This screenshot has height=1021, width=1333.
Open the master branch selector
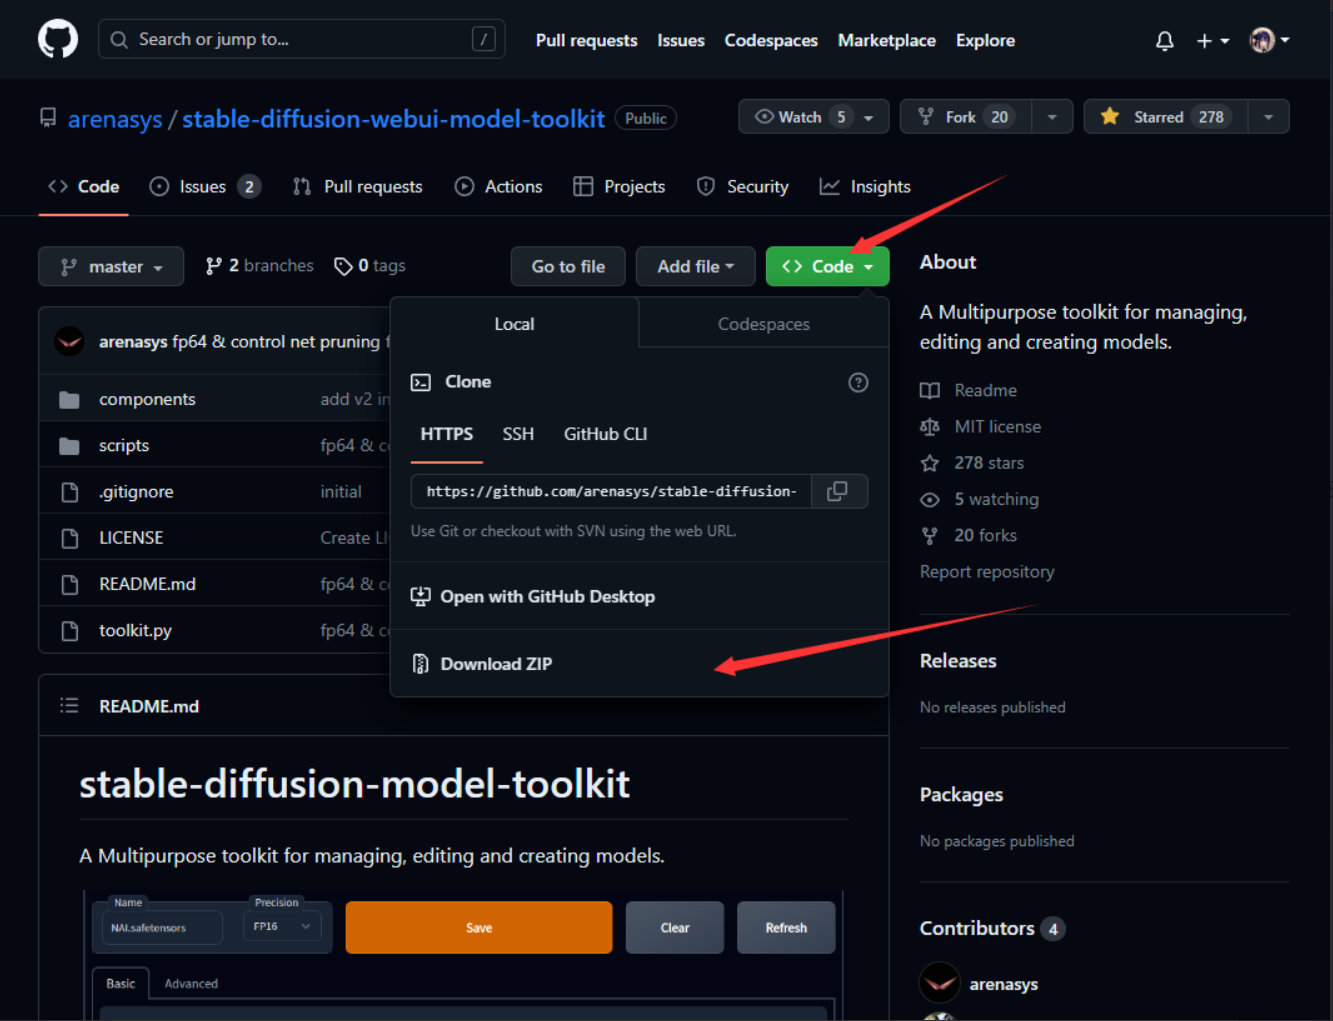(x=111, y=267)
